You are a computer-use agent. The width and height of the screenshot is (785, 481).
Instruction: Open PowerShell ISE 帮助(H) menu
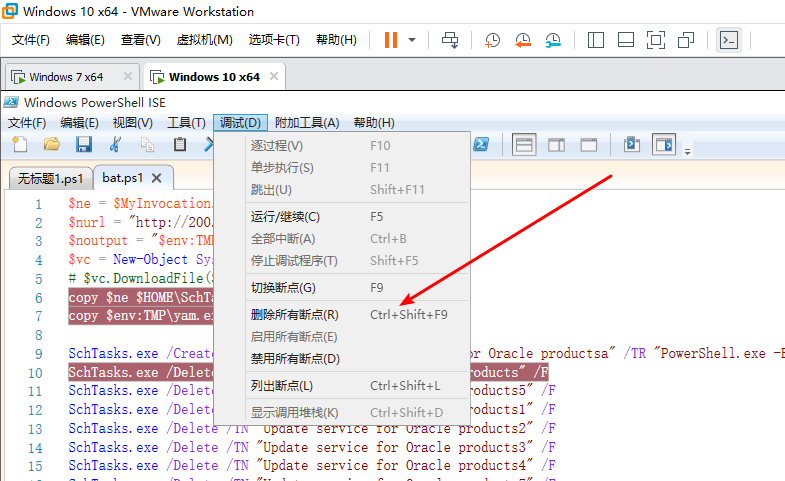click(x=373, y=123)
